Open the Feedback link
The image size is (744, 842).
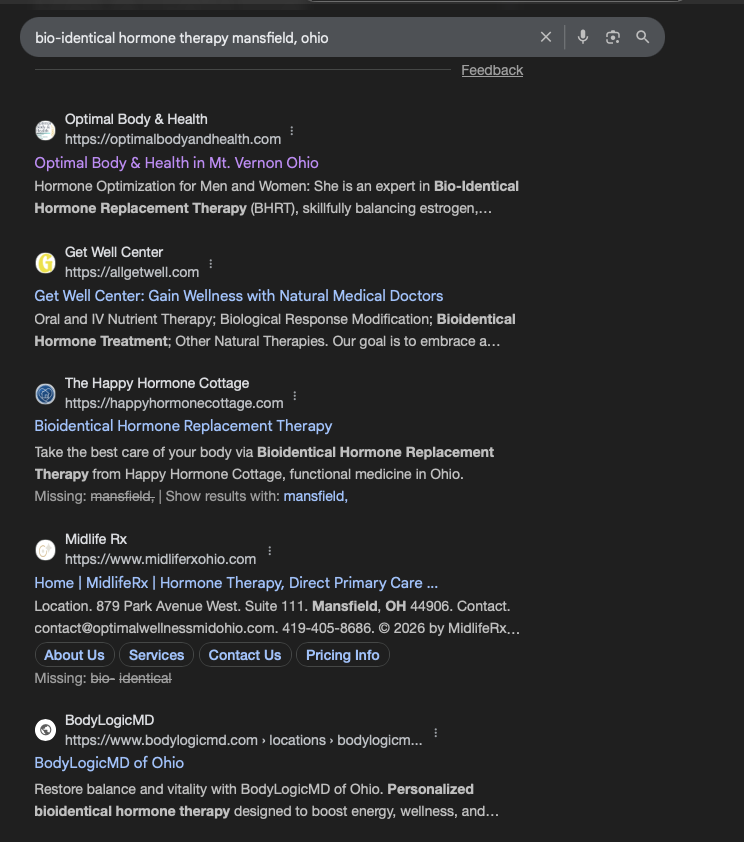(x=491, y=70)
